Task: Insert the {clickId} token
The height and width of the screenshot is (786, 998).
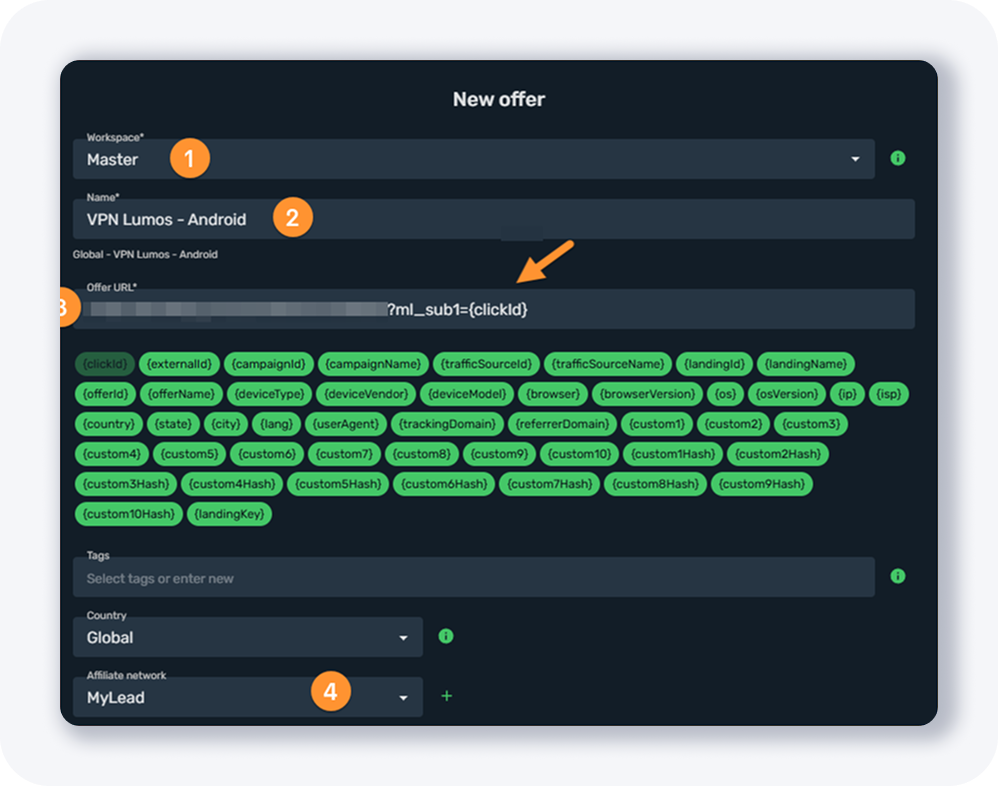Action: (103, 364)
